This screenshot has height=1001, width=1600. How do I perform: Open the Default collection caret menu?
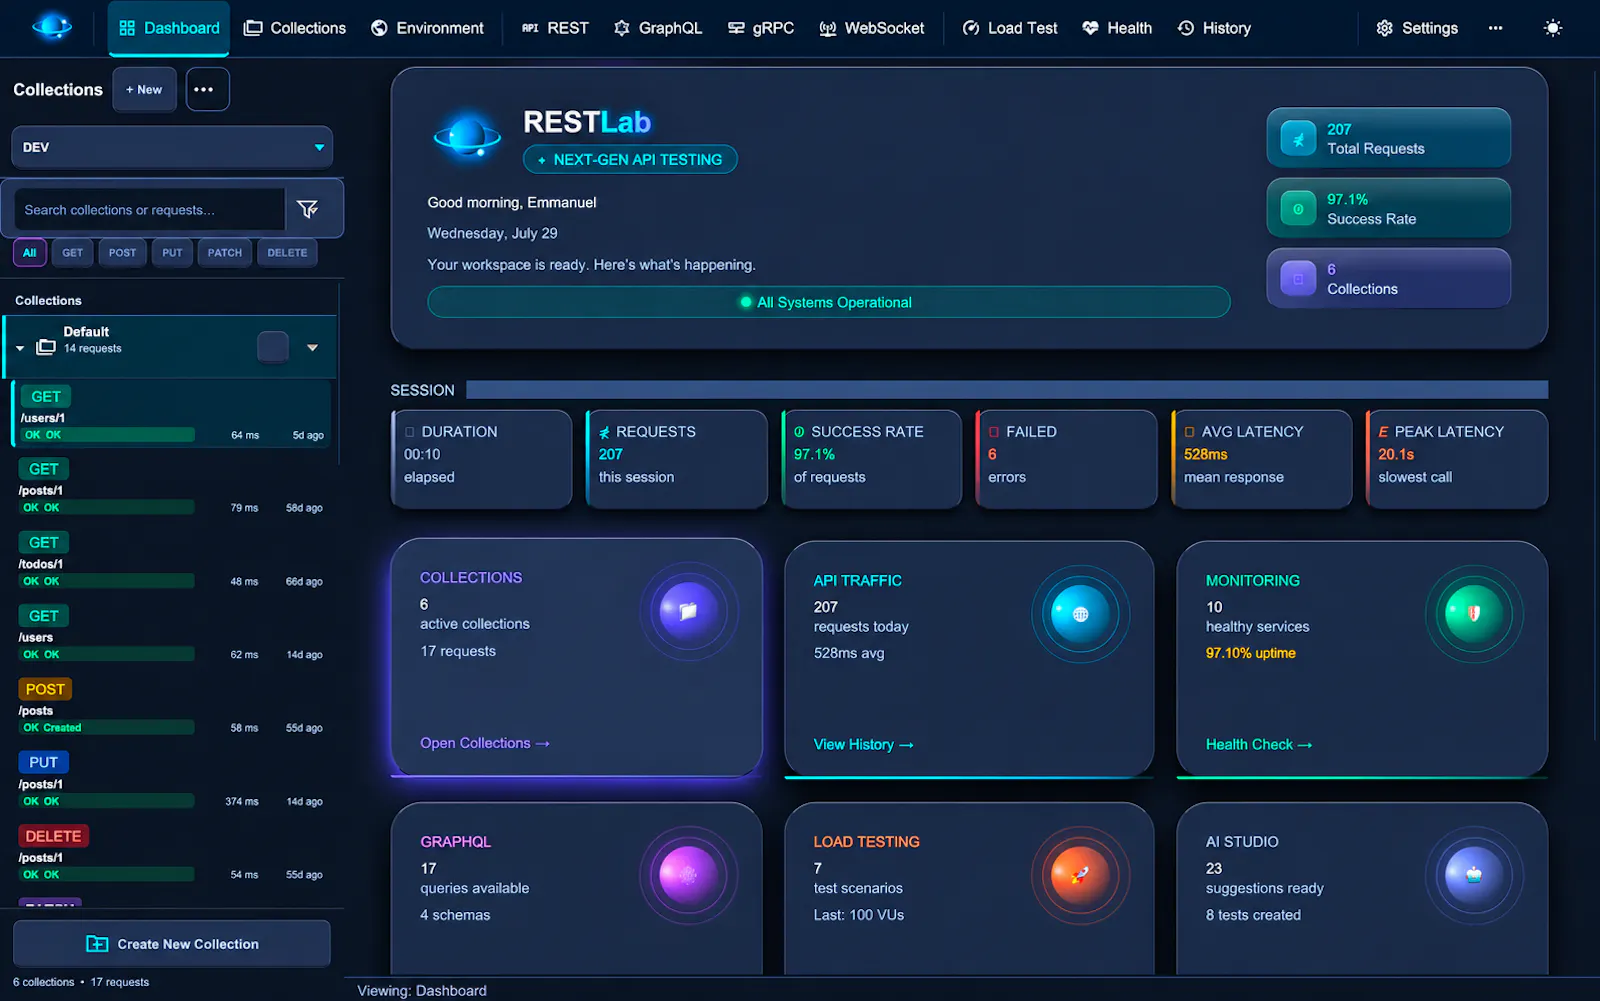pos(312,348)
